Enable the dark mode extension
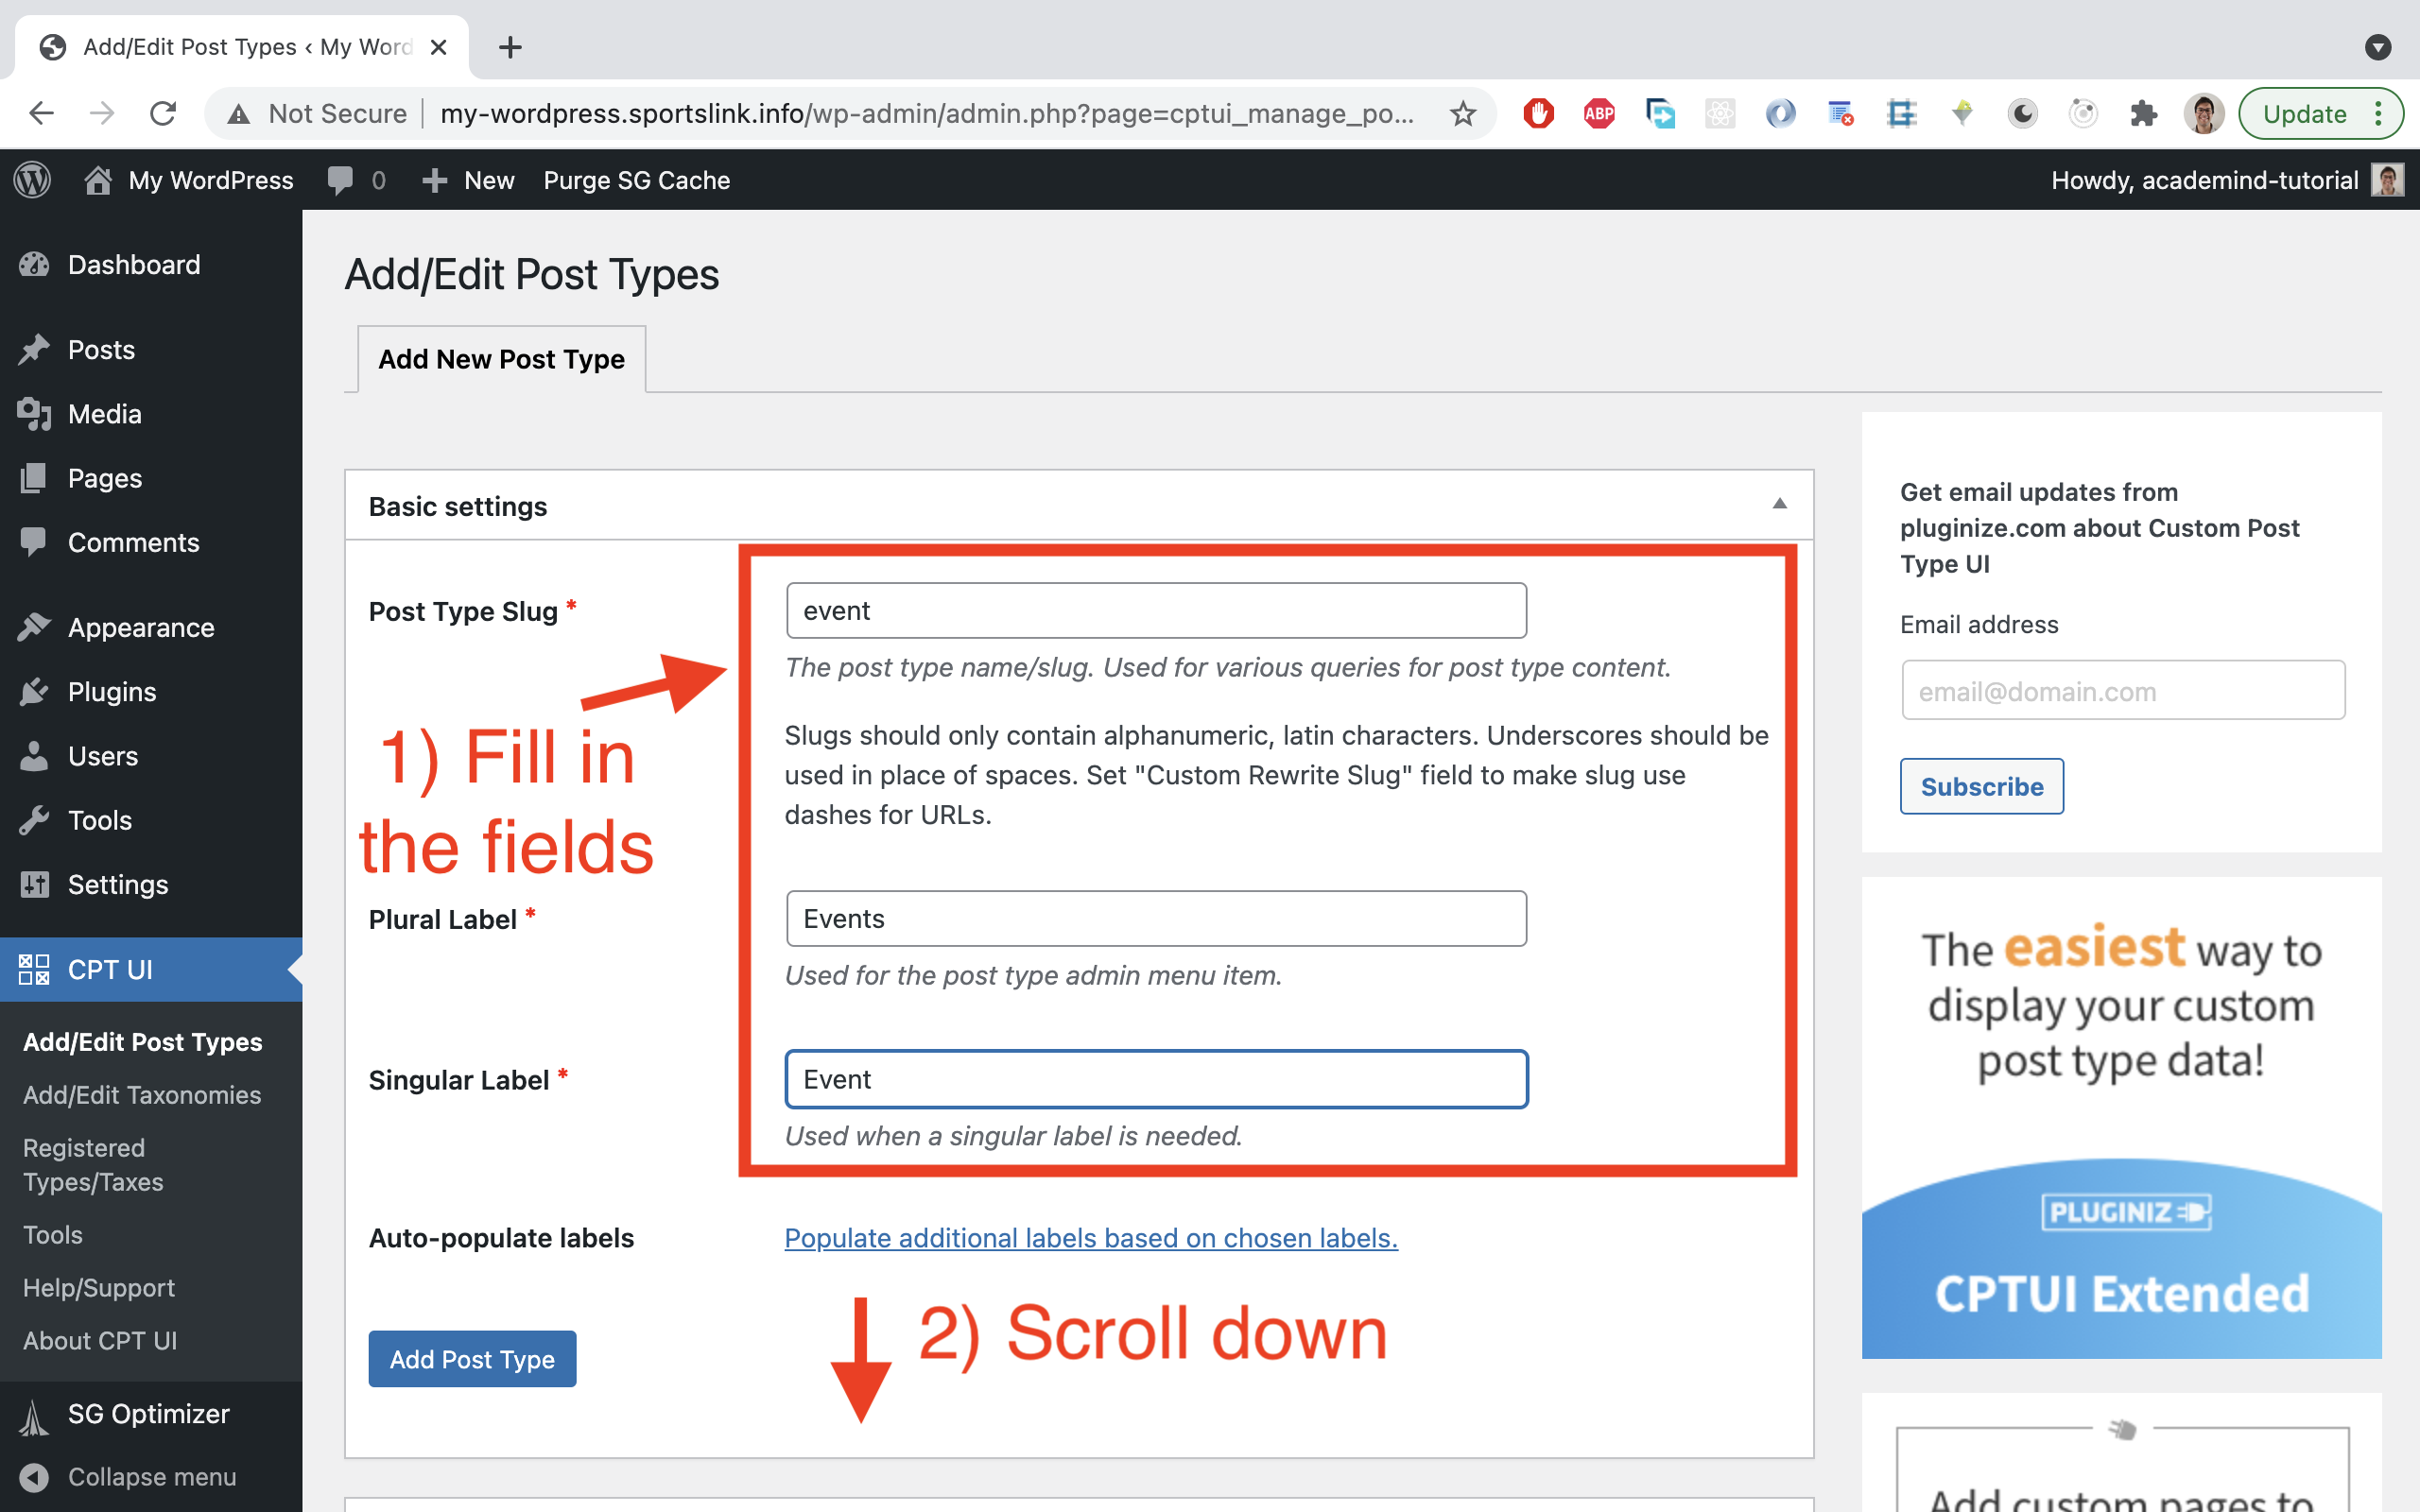2420x1512 pixels. pyautogui.click(x=2021, y=113)
